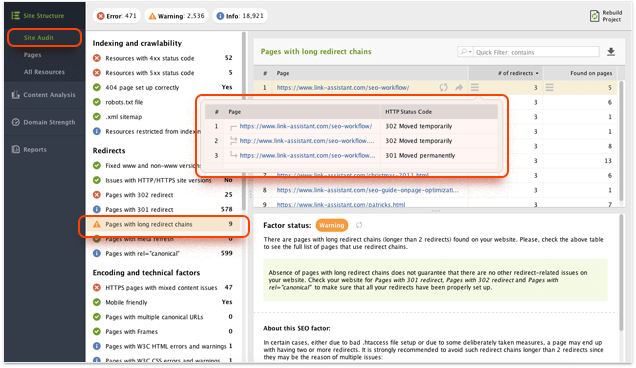Image resolution: width=636 pixels, height=368 pixels.
Task: Click the Rebuild Project icon
Action: tap(594, 16)
